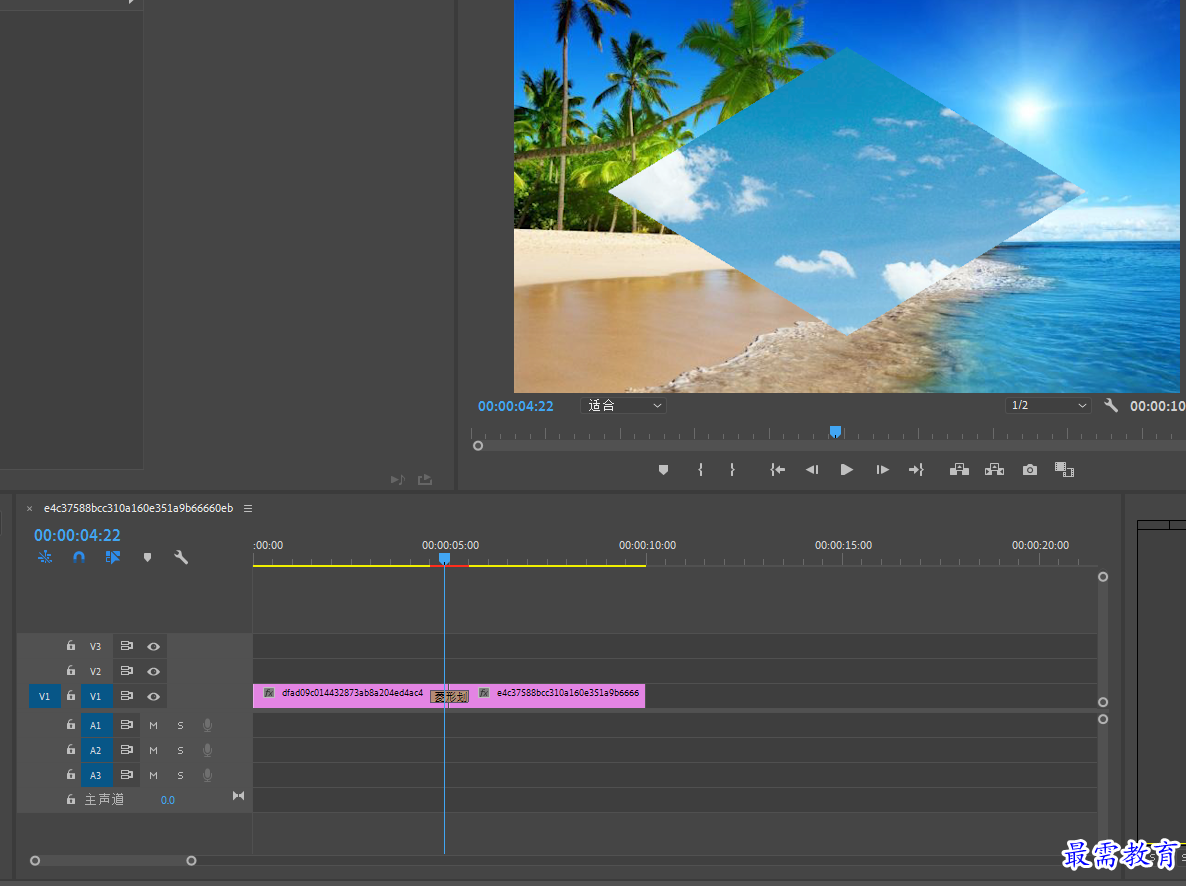Mark Out point in Program monitor

732,470
